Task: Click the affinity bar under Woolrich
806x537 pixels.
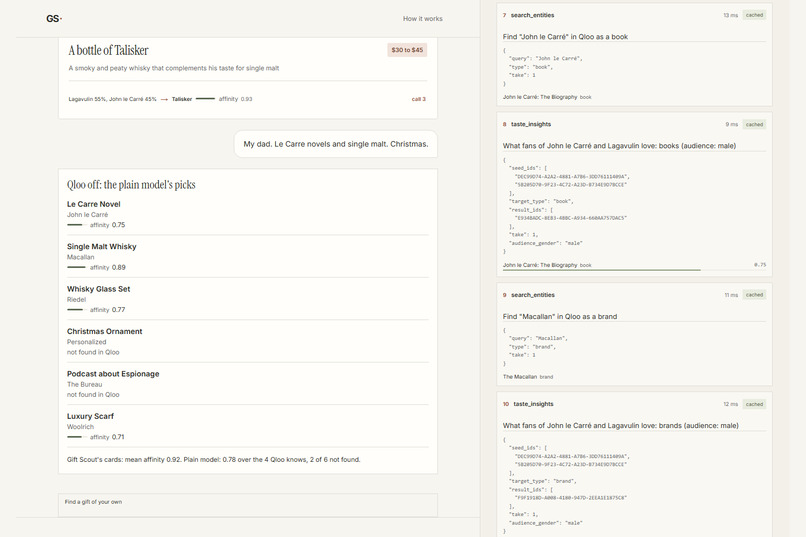Action: pos(77,437)
